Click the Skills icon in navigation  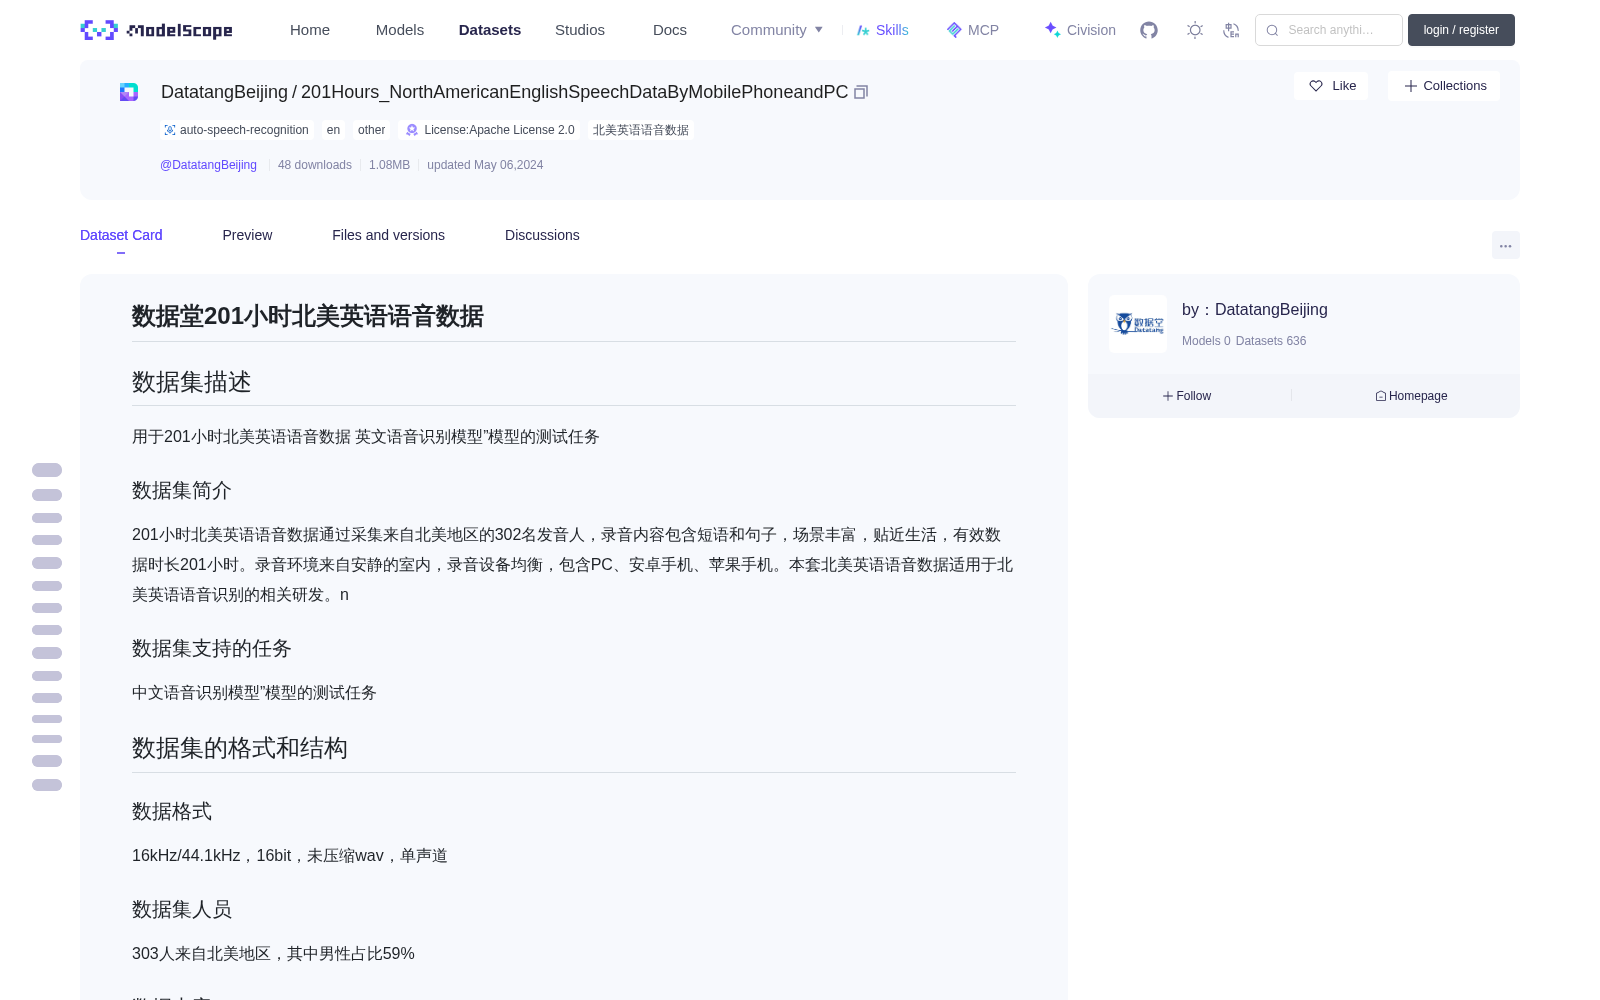click(x=863, y=30)
